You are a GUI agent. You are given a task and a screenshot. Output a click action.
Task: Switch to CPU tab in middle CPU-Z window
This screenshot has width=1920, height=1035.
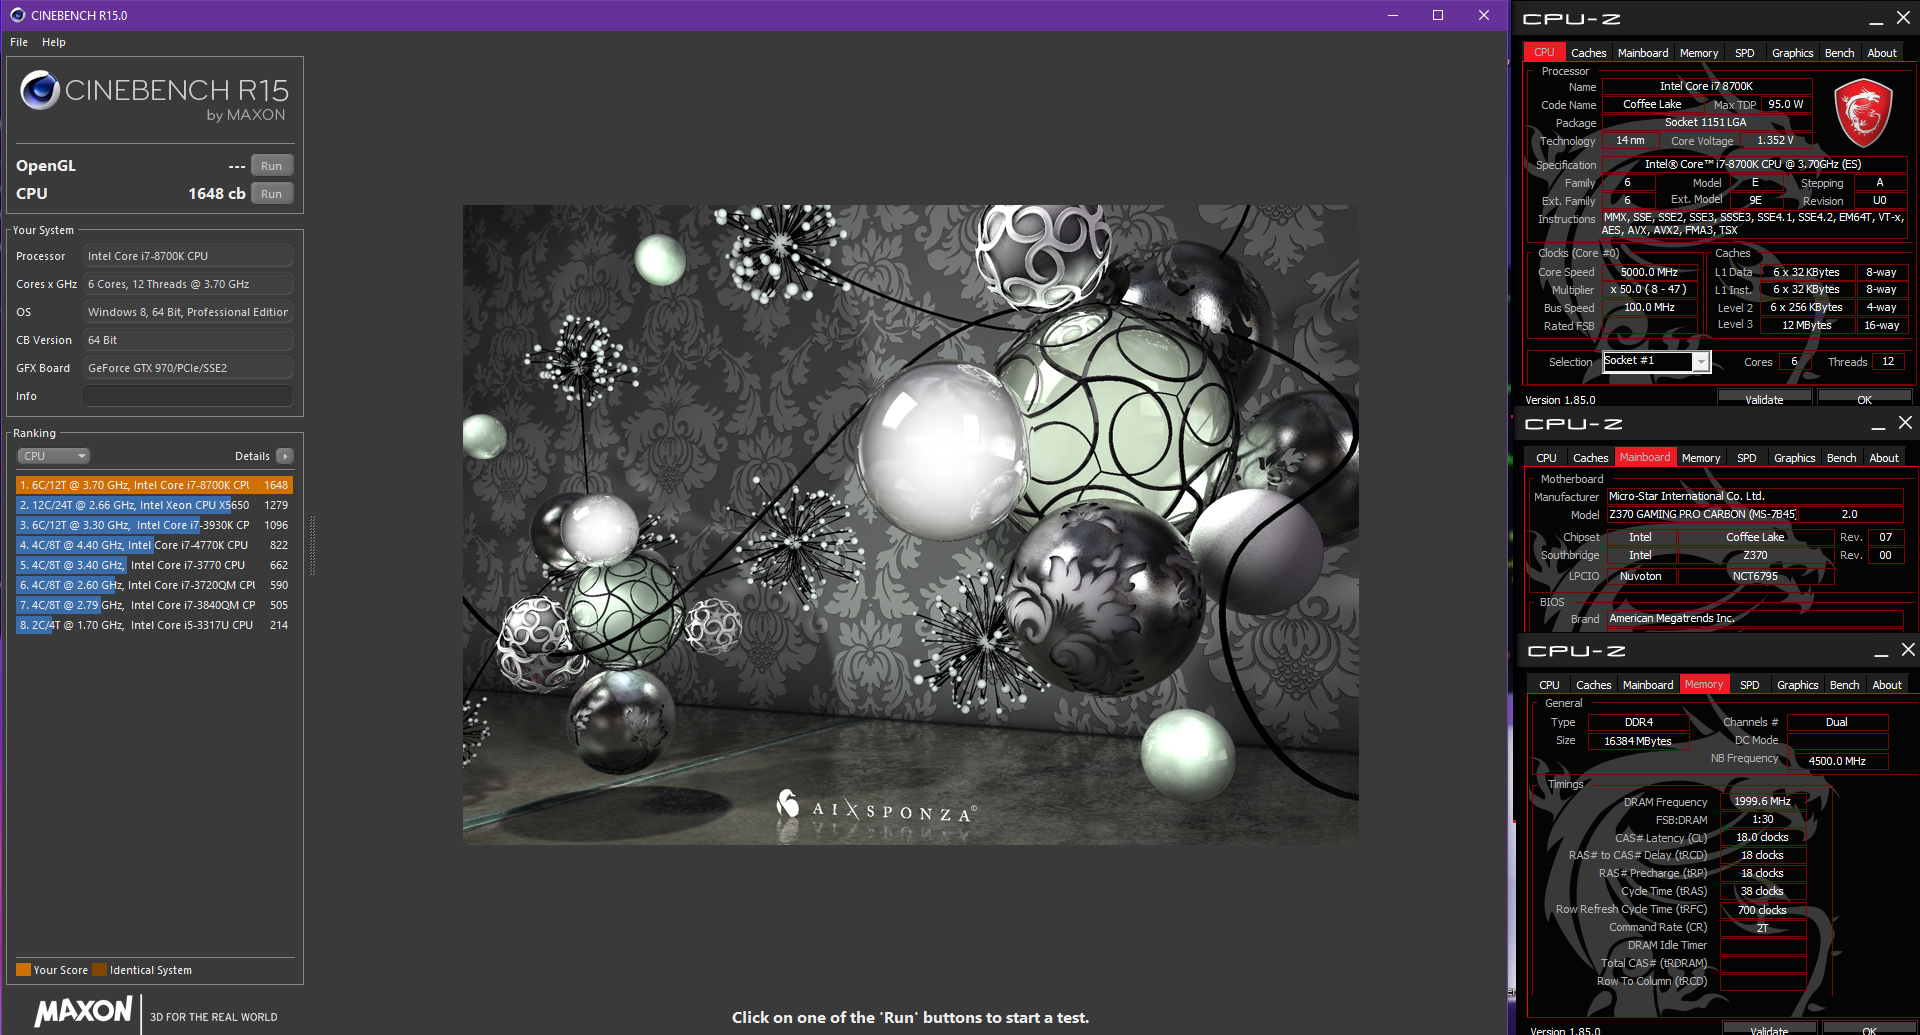[x=1546, y=458]
